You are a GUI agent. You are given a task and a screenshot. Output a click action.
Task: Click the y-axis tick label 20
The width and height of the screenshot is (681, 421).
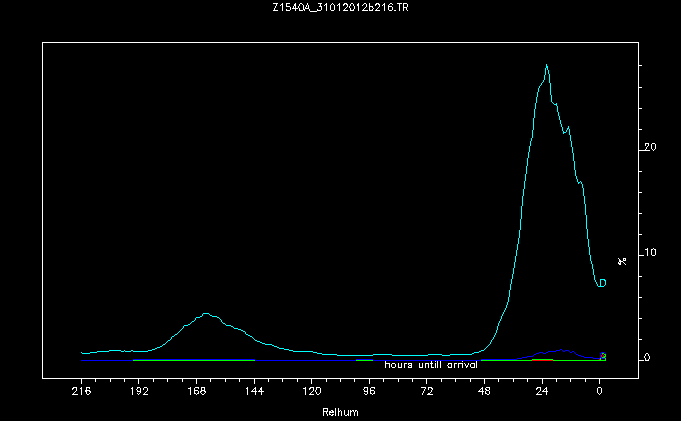pyautogui.click(x=650, y=147)
